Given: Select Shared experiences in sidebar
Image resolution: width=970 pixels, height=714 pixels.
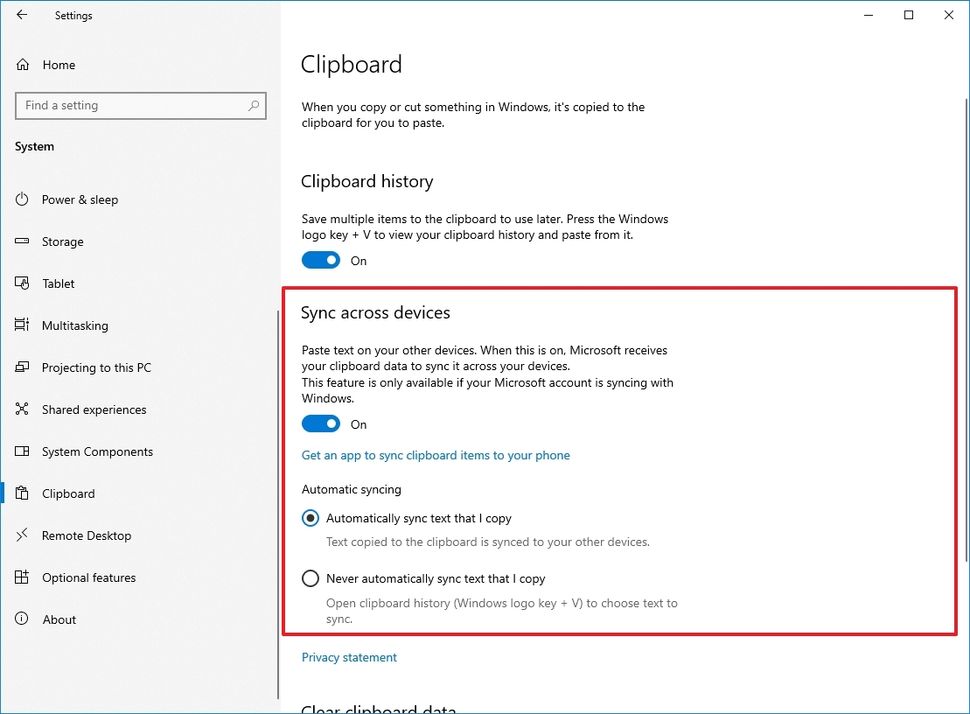Looking at the screenshot, I should tap(93, 409).
